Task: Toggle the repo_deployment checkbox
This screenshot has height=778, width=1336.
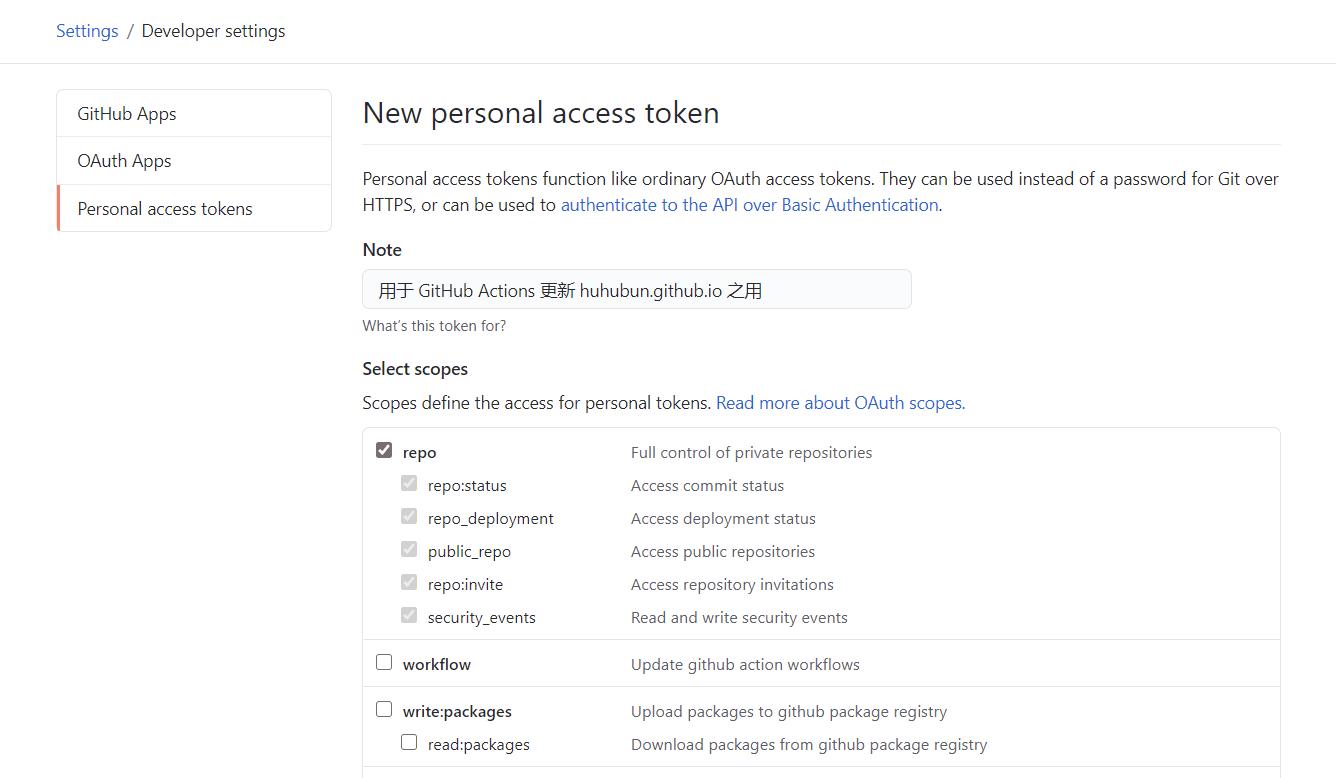Action: pyautogui.click(x=409, y=516)
